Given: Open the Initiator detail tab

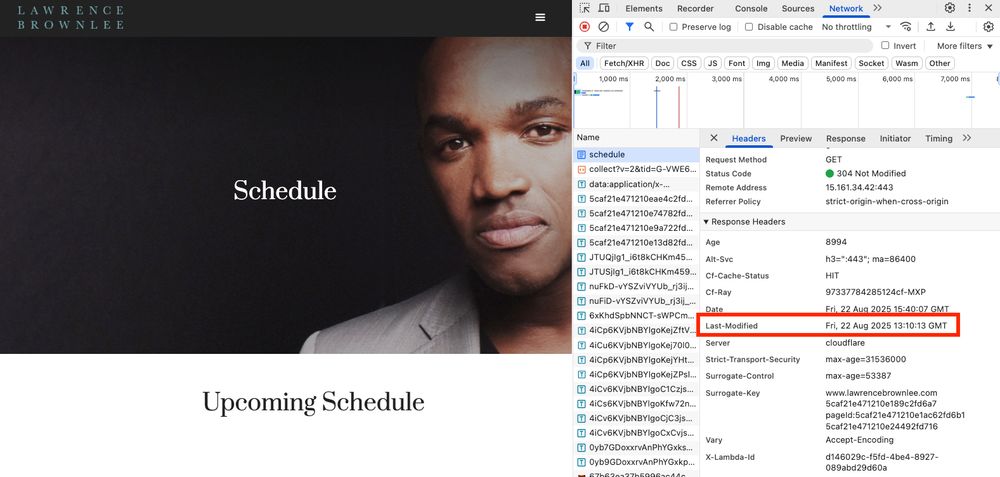Looking at the screenshot, I should (895, 138).
